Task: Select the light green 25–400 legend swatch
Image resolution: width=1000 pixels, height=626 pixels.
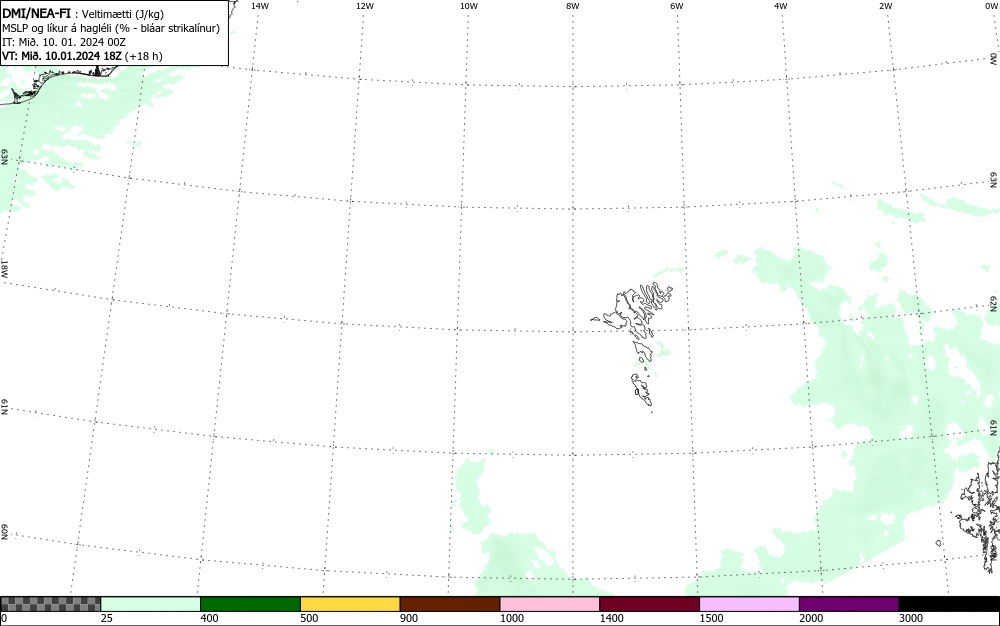Action: pos(151,604)
